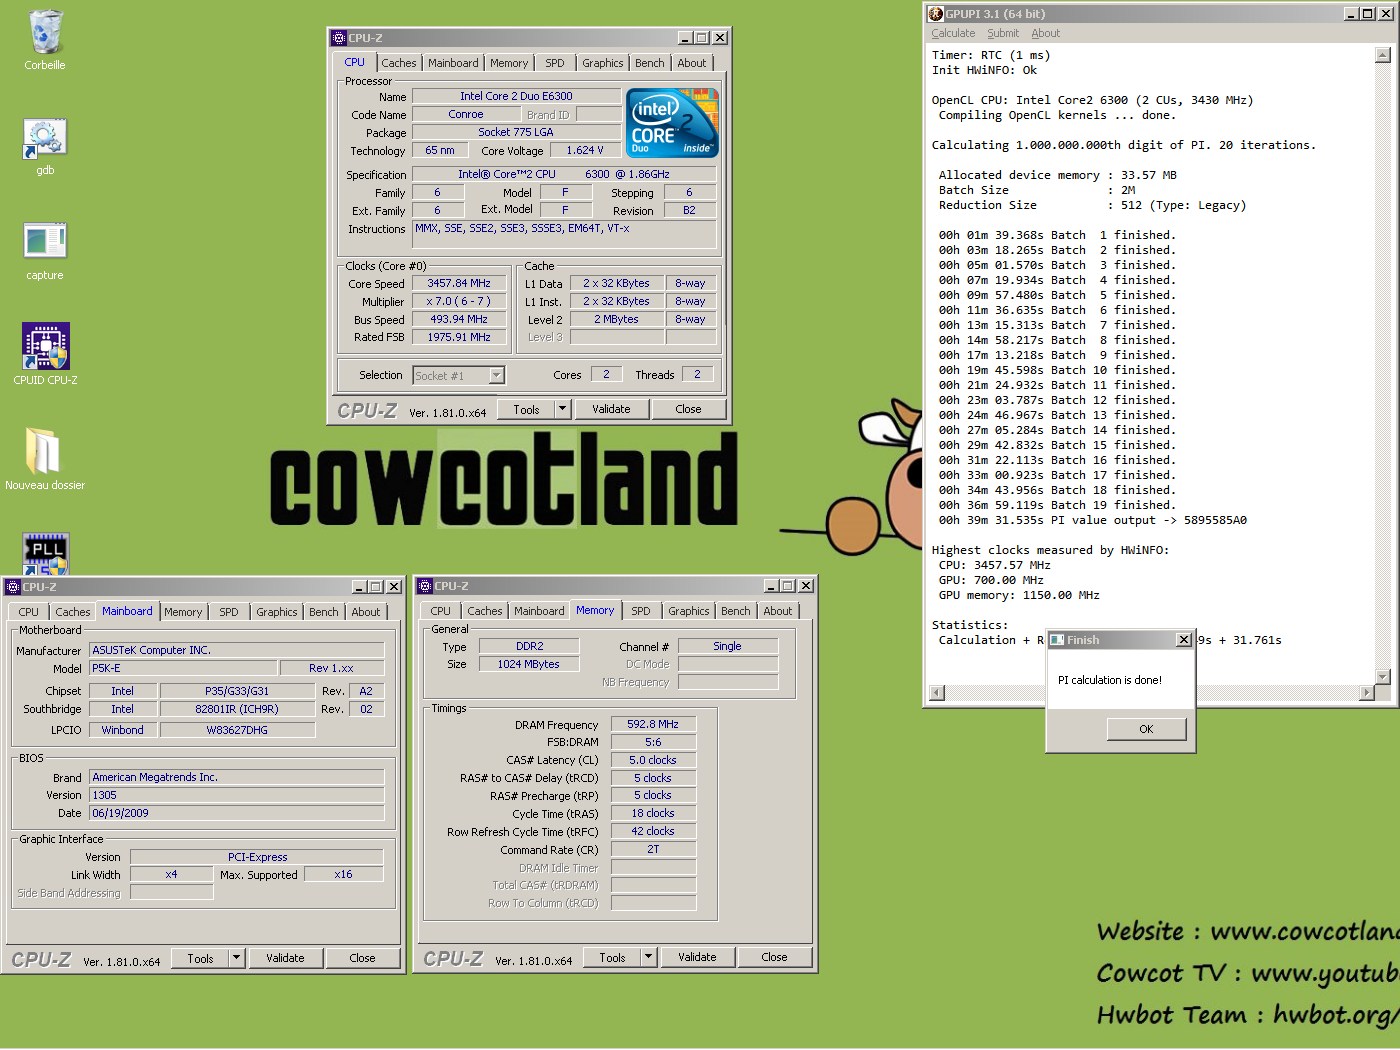Screen dimensions: 1400x1050
Task: Switch to Mainboard tab in top CPU-Z
Action: tap(453, 63)
